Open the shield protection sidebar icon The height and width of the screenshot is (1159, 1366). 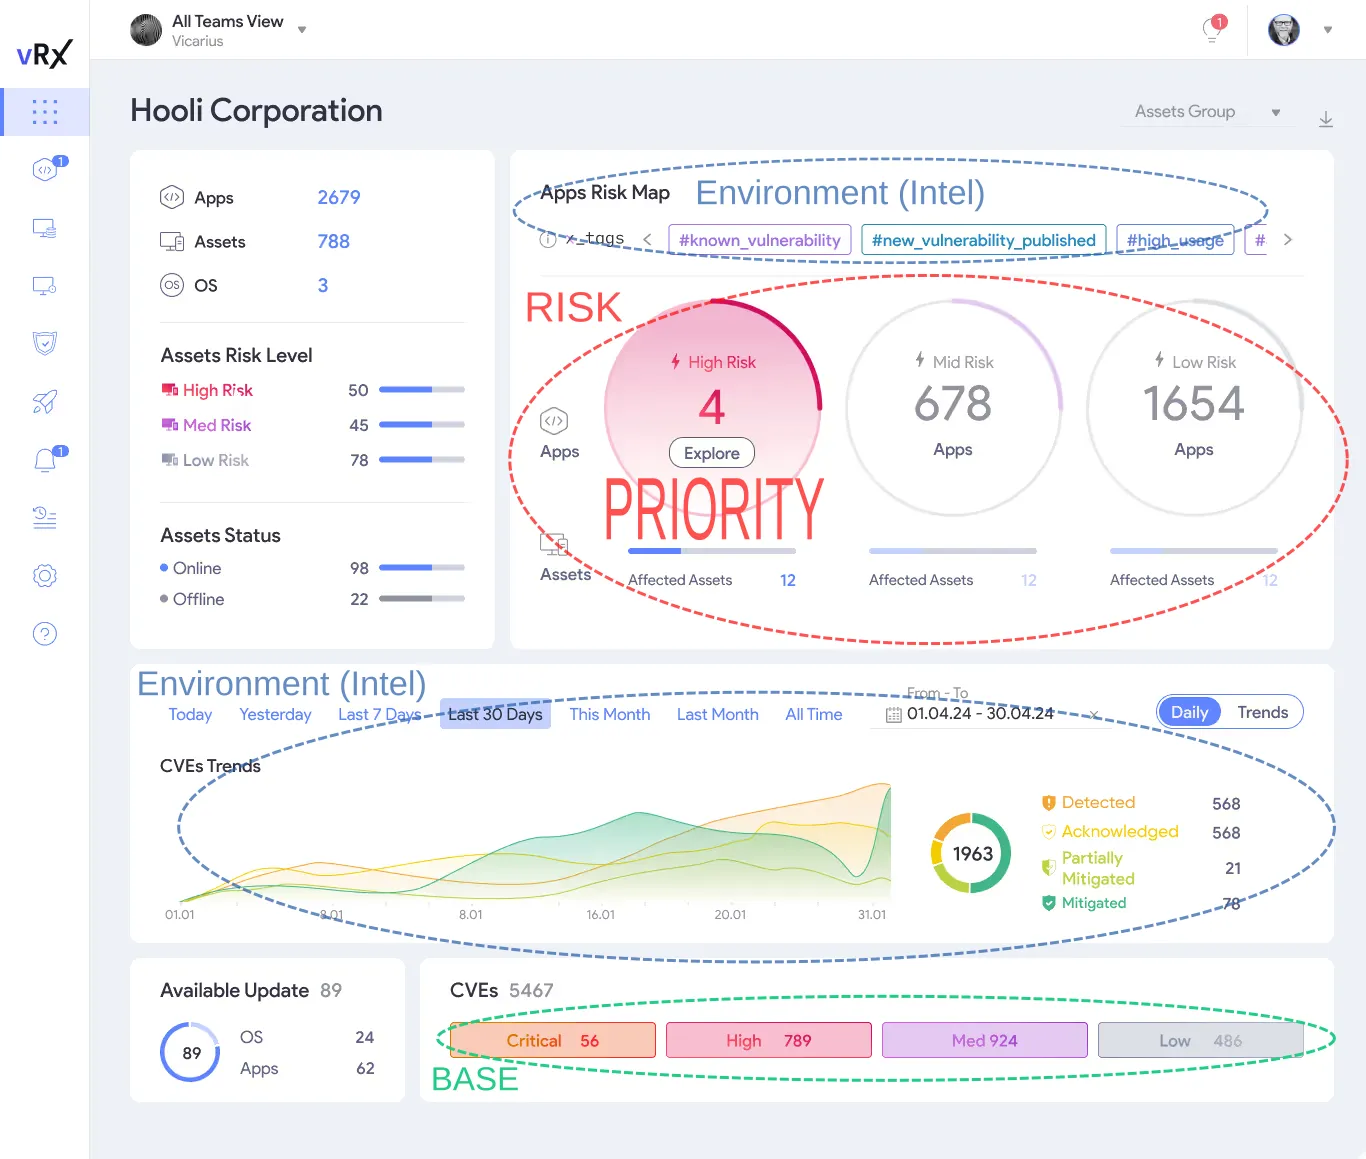tap(45, 344)
